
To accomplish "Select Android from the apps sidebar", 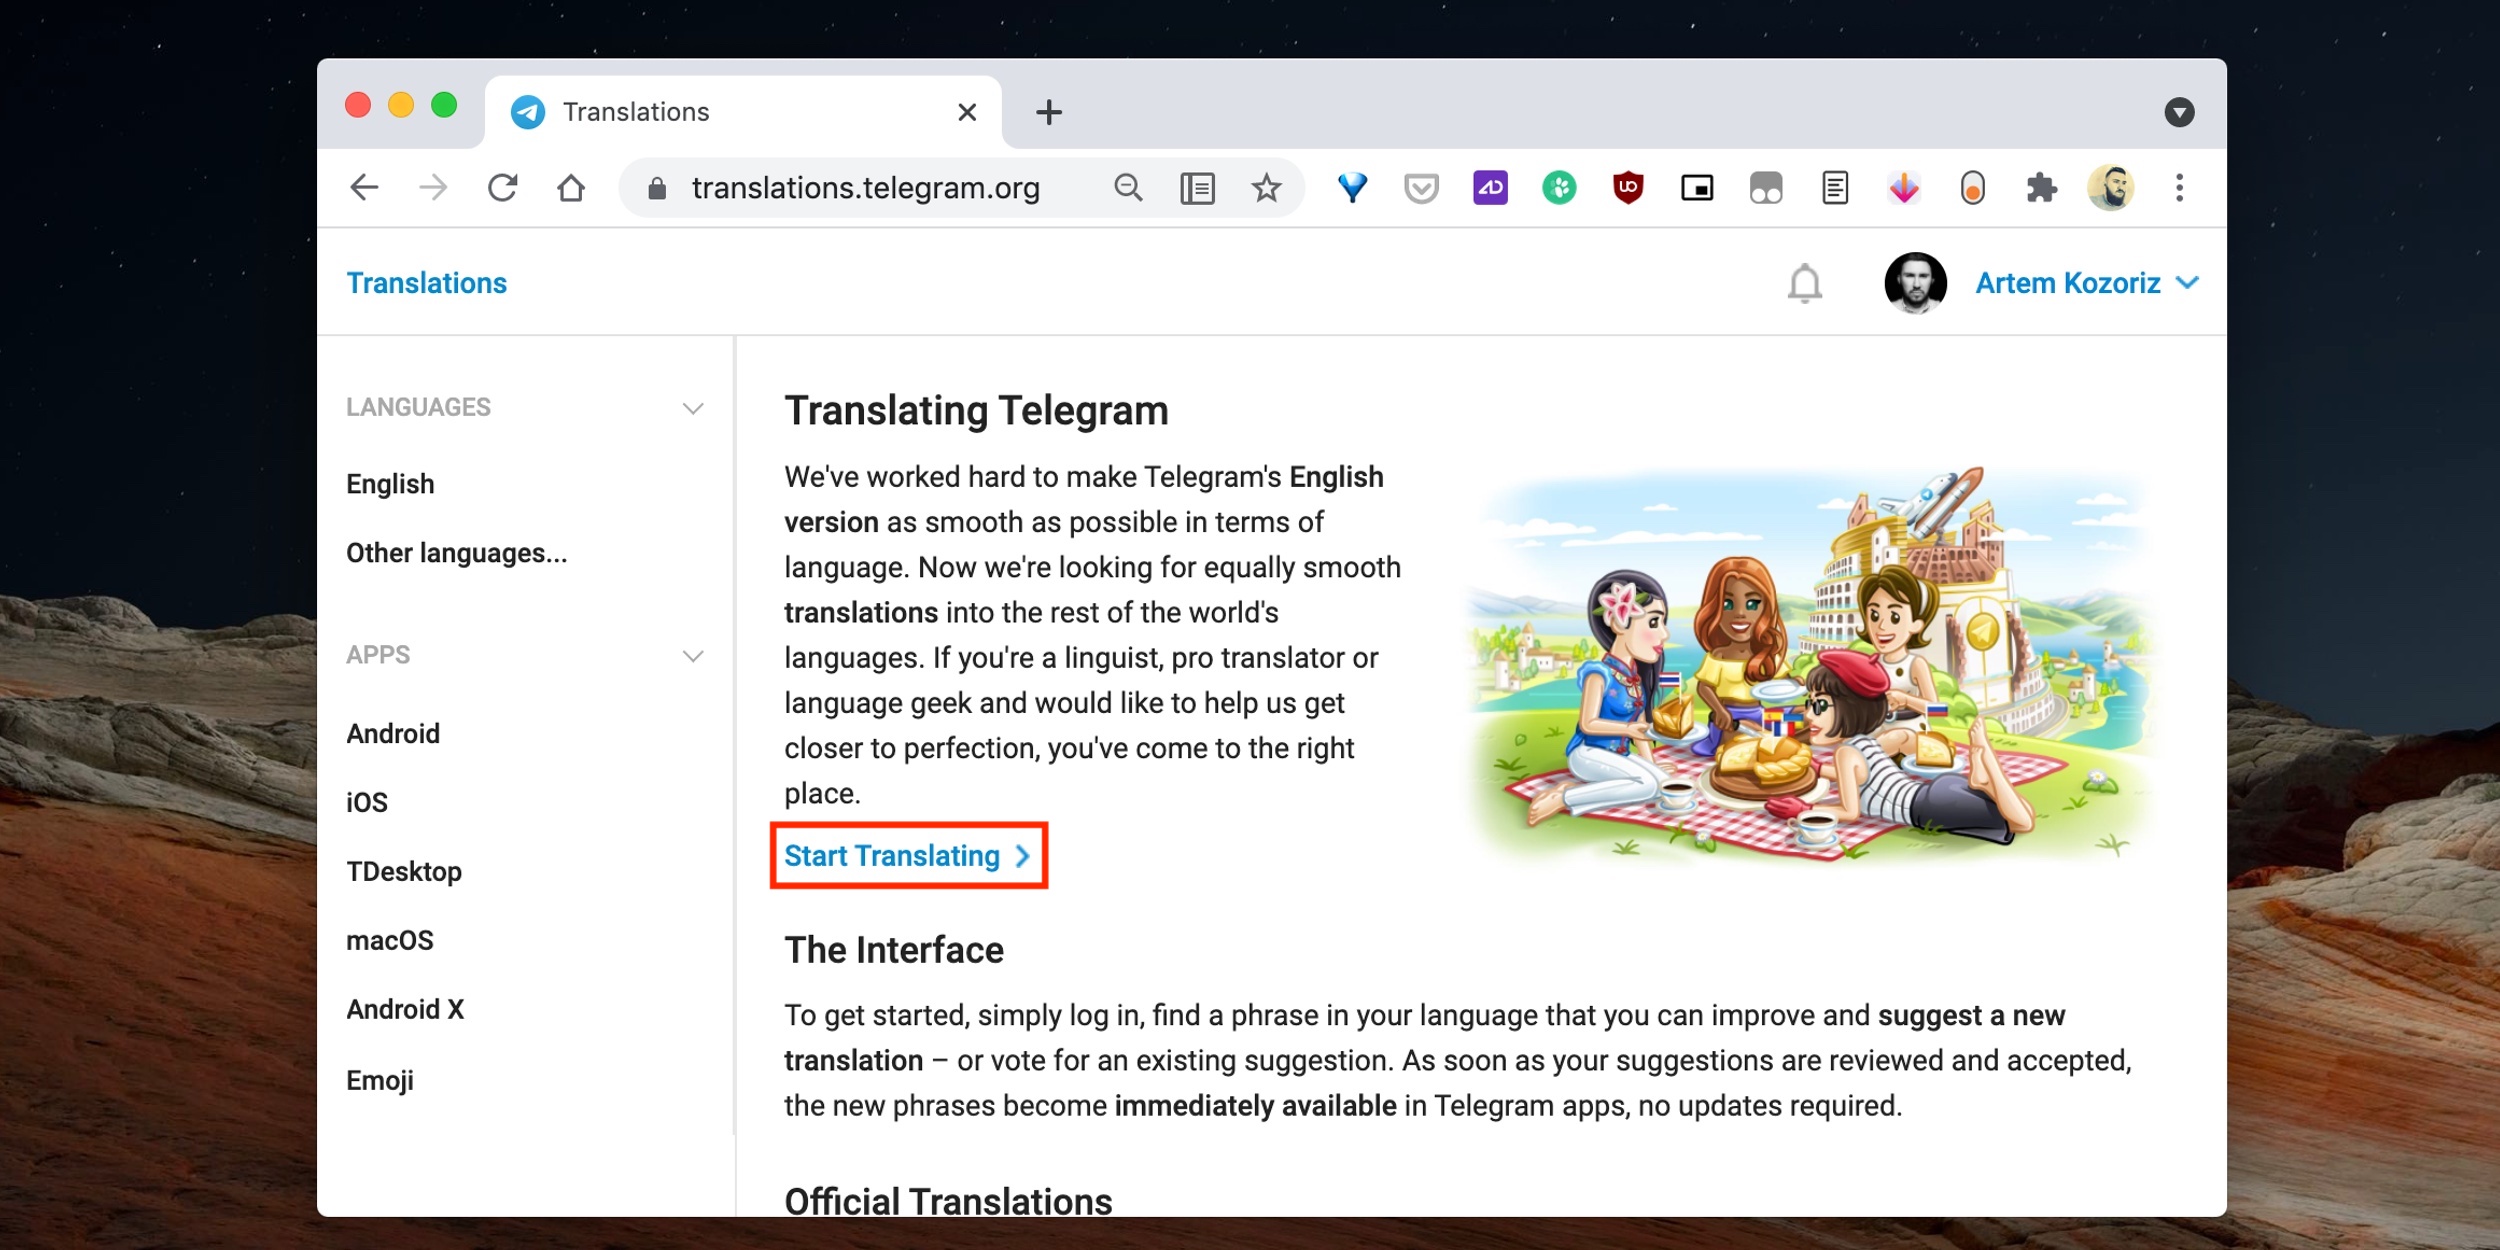I will 392,733.
